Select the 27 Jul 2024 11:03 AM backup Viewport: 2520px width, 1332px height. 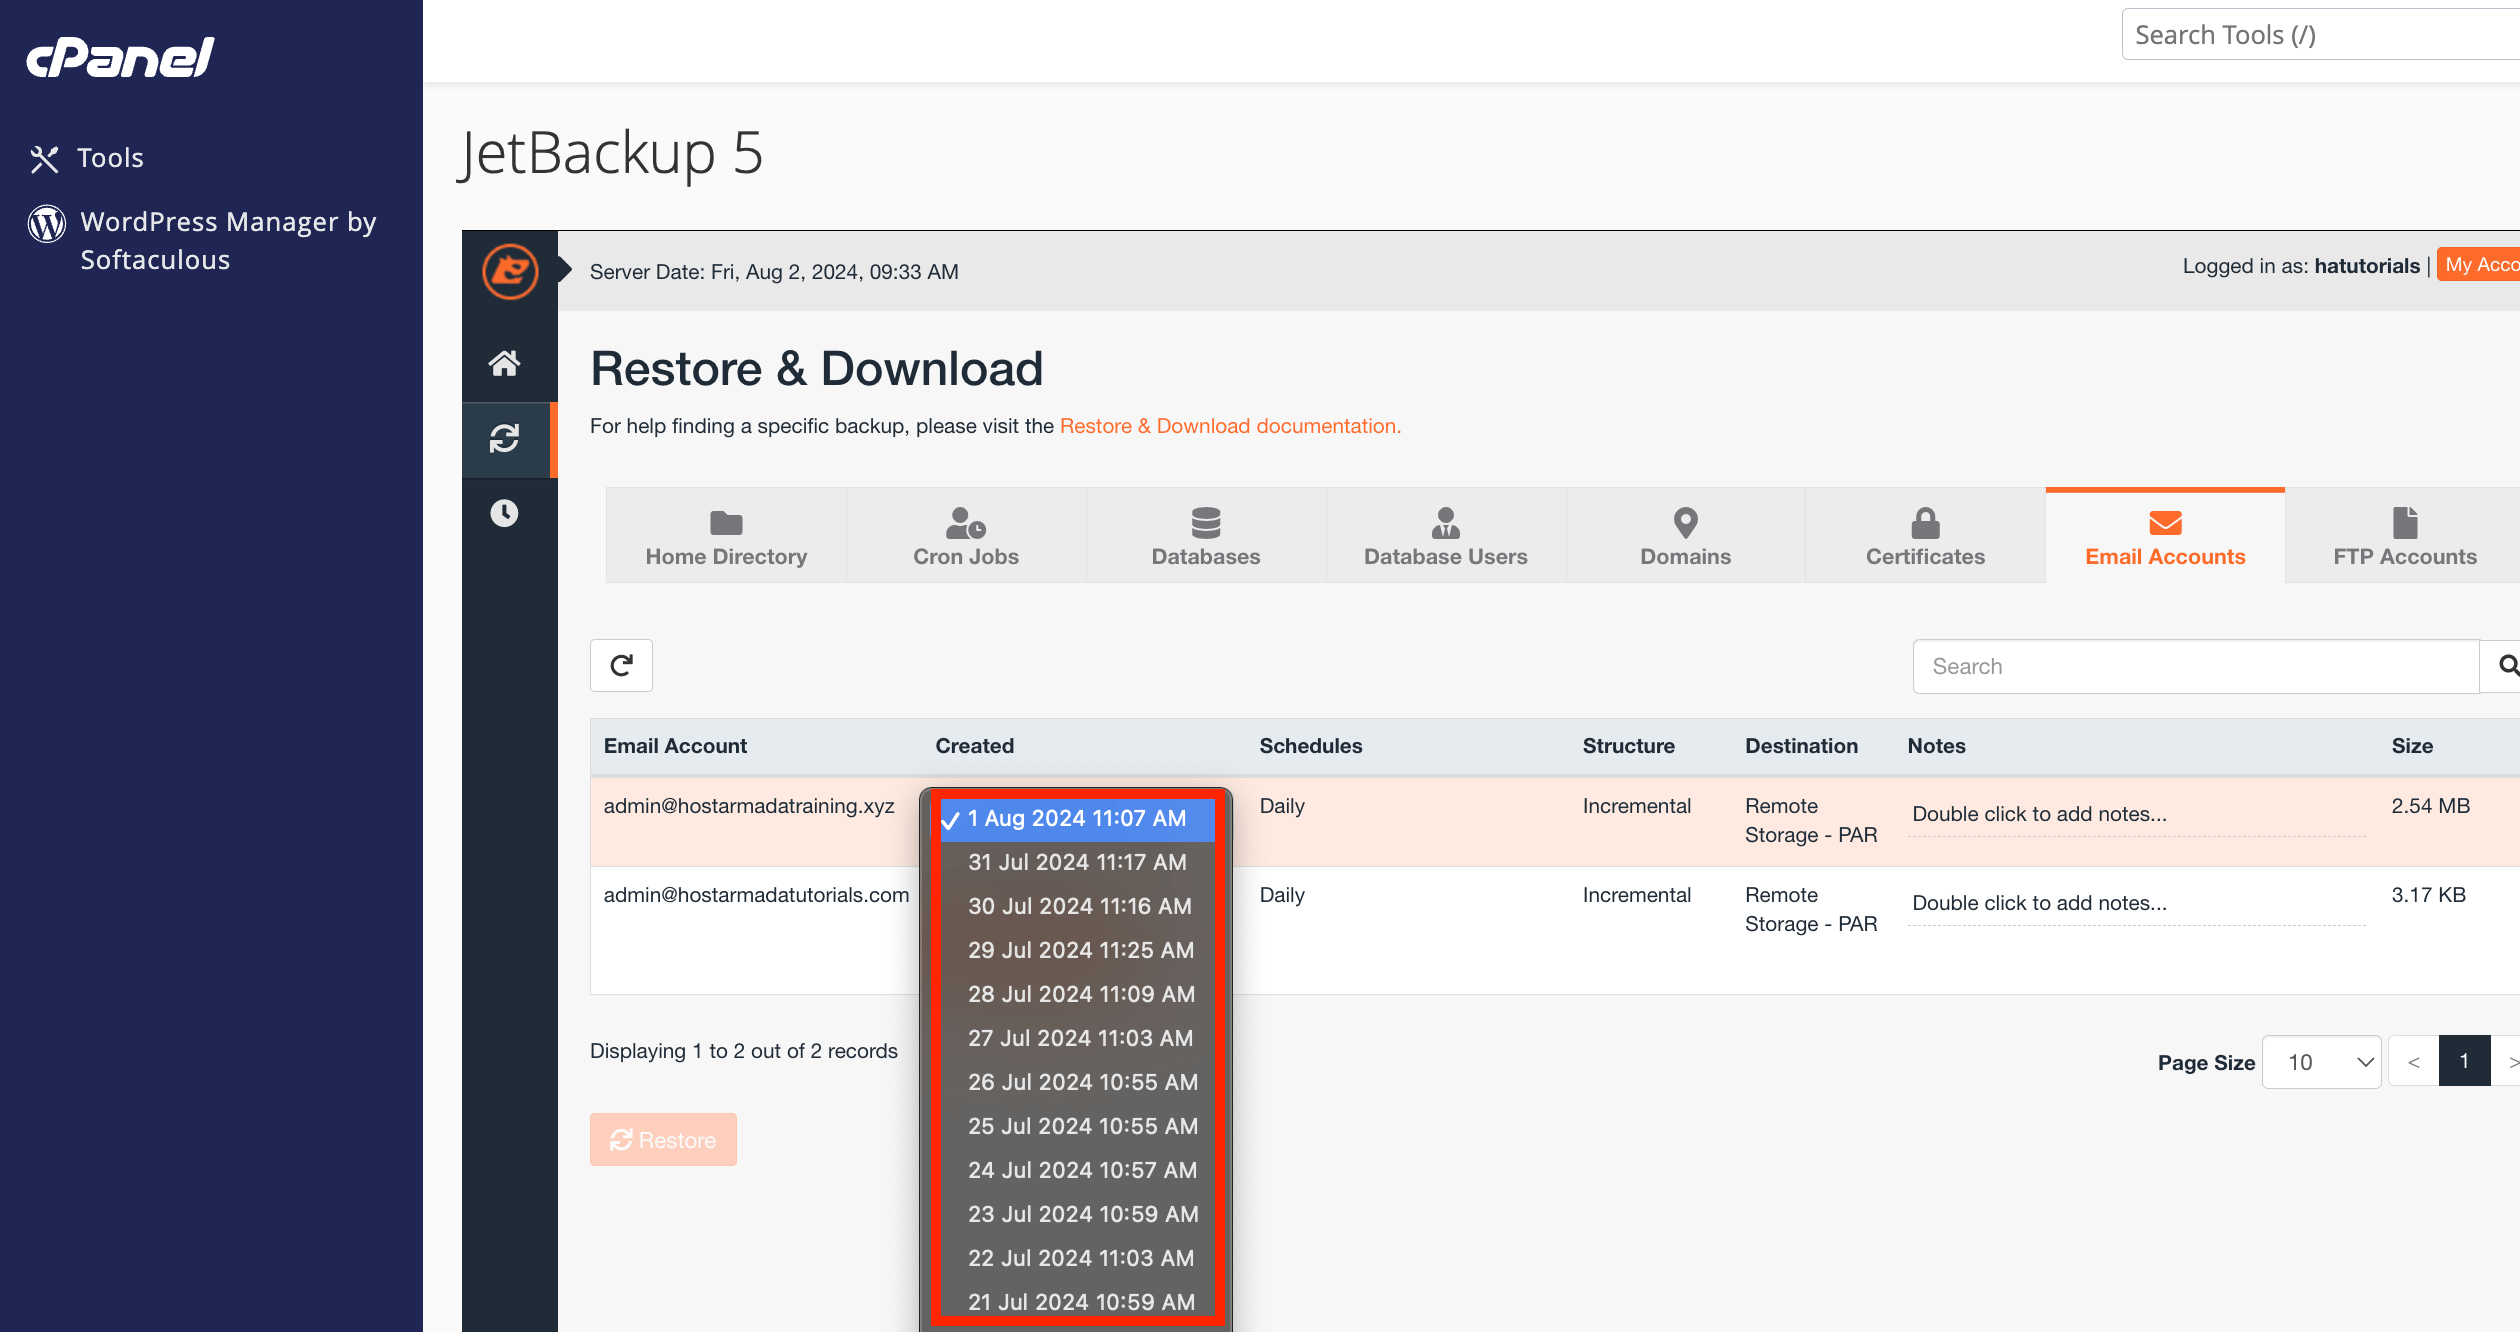pyautogui.click(x=1077, y=1038)
